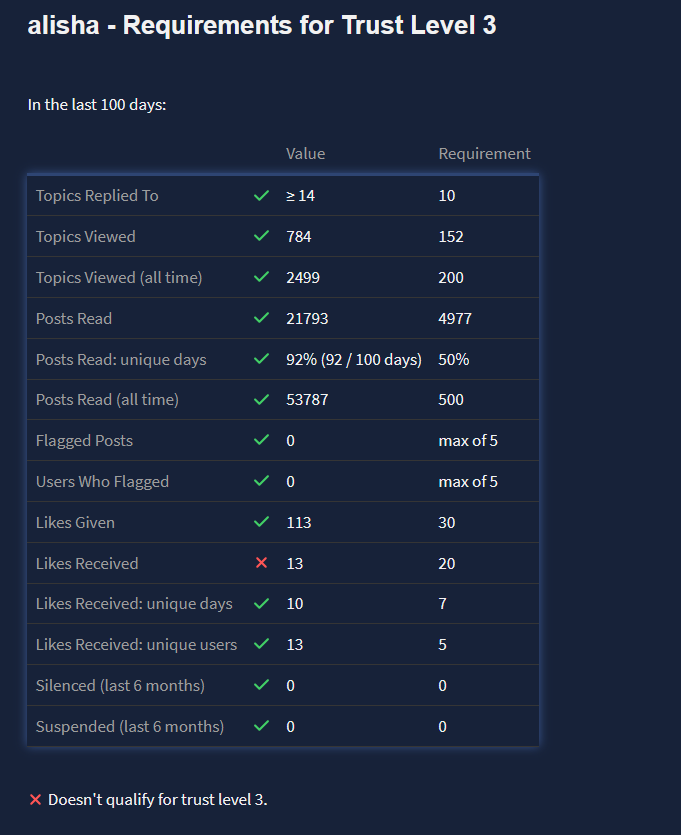Click the green checkmark for Topics Replied To
681x835 pixels.
tap(262, 196)
